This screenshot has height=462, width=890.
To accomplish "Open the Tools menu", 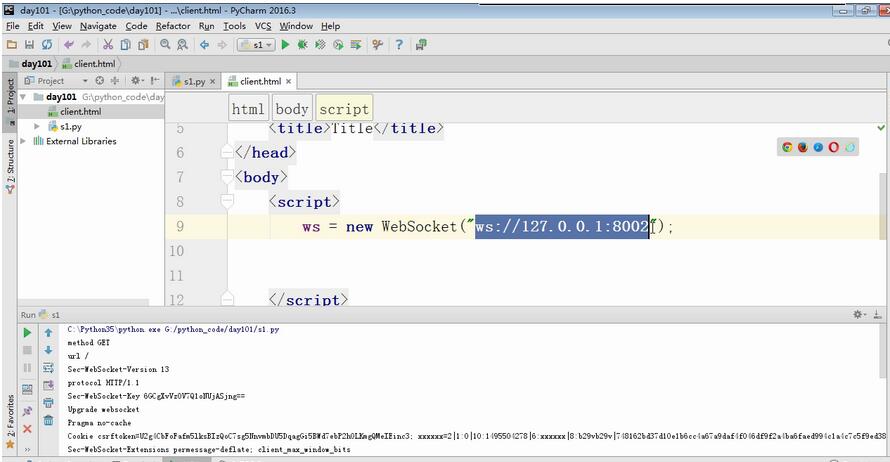I will pos(234,26).
